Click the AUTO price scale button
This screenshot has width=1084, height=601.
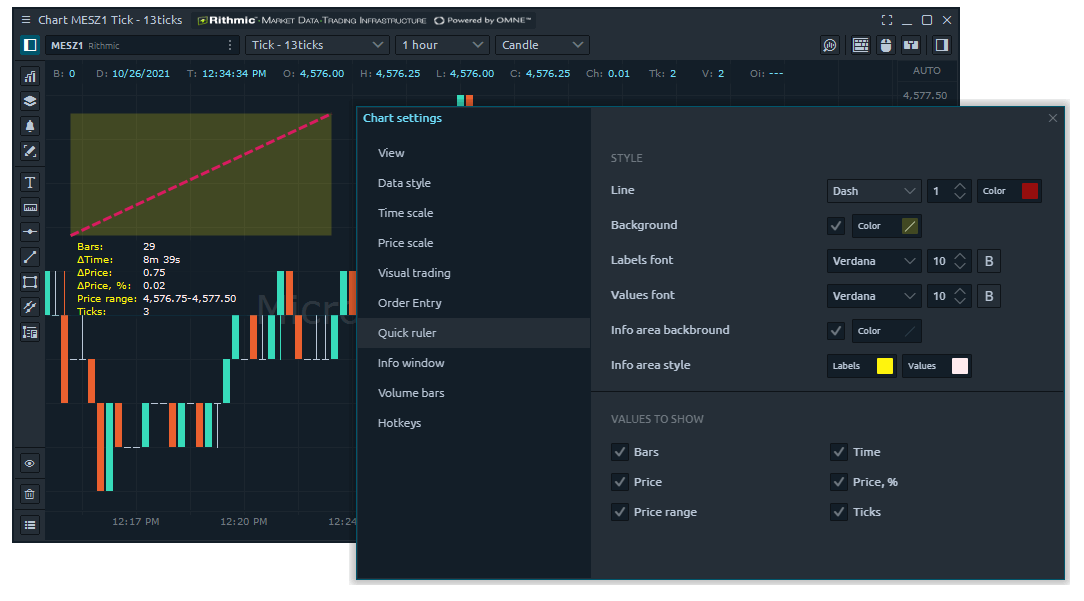coord(926,71)
